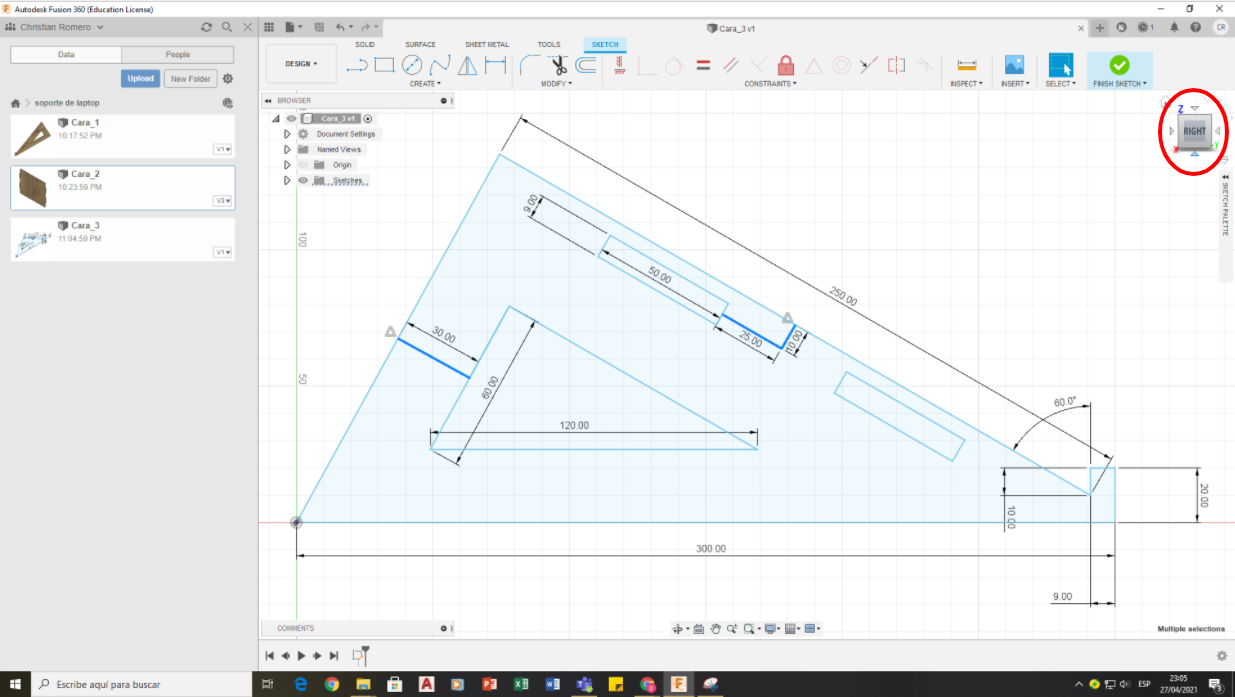The image size is (1235, 697).
Task: Click the Look At tool
Action: (x=699, y=629)
